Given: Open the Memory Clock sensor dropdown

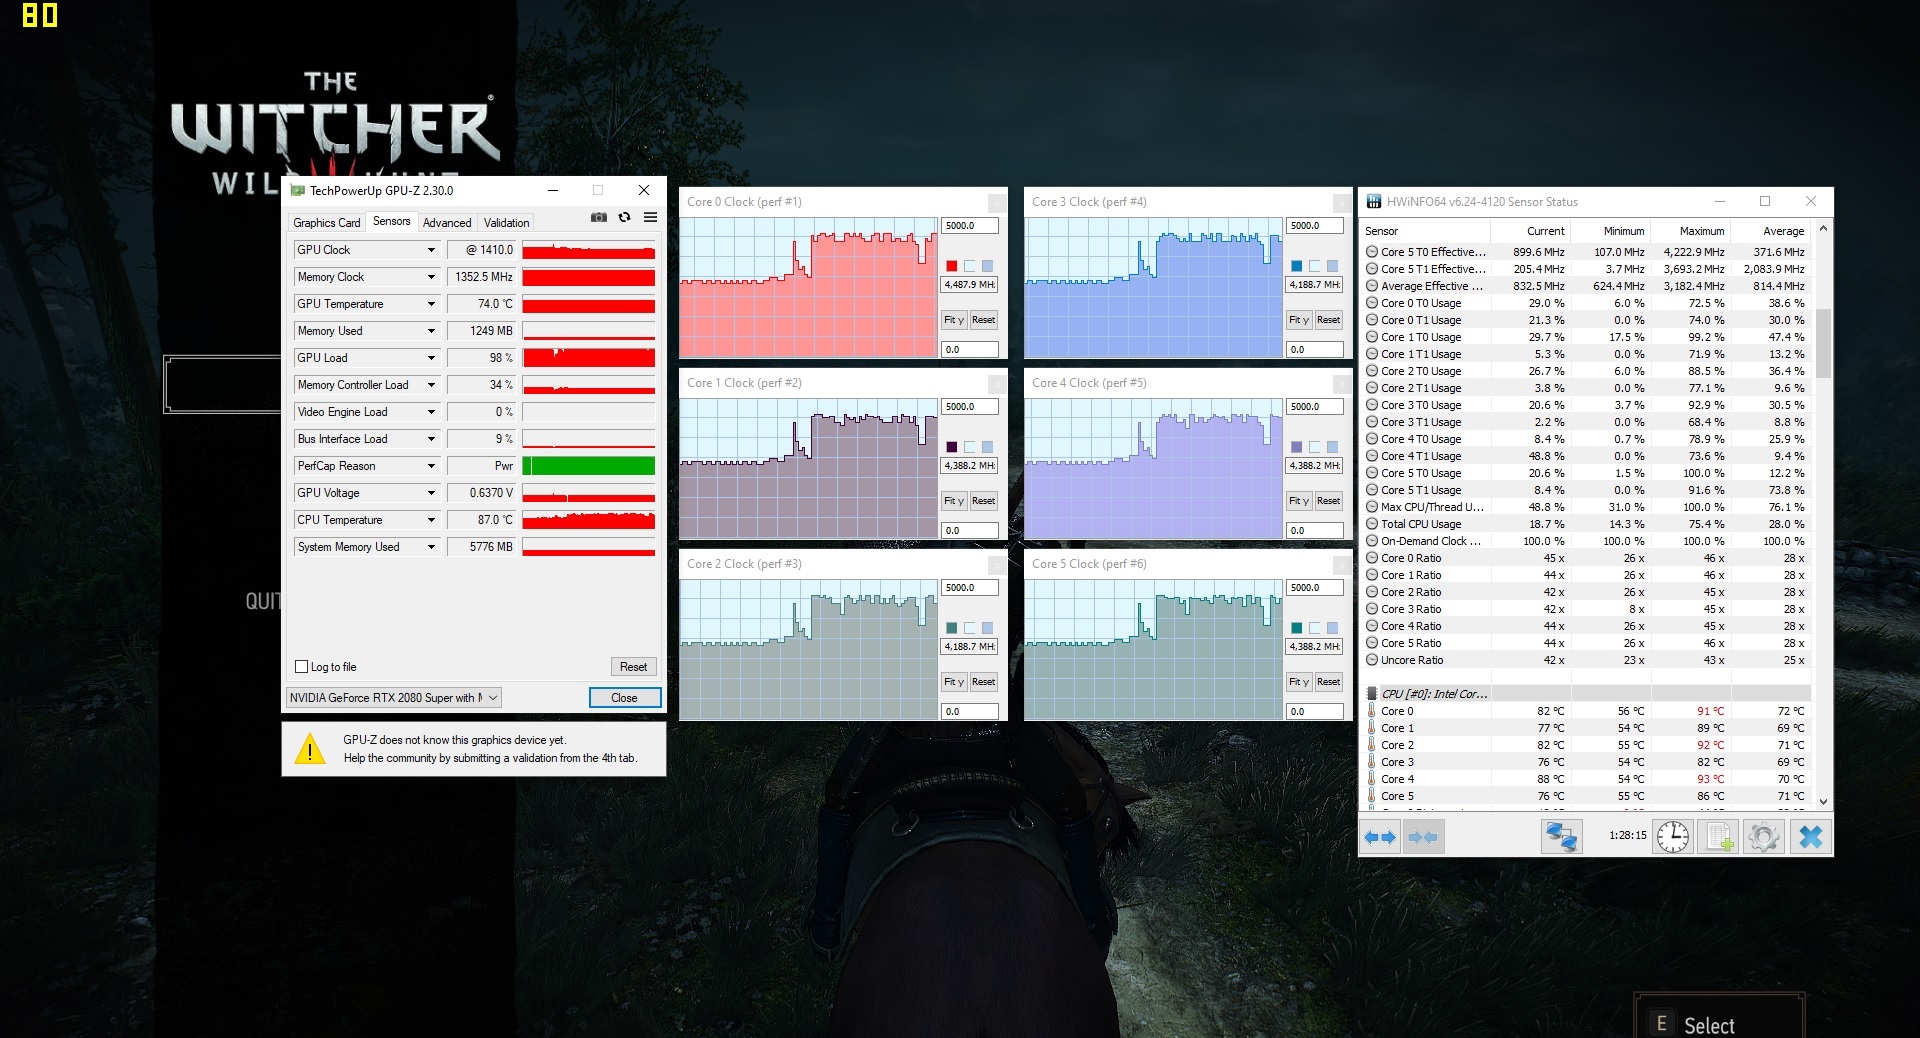Looking at the screenshot, I should tap(431, 277).
